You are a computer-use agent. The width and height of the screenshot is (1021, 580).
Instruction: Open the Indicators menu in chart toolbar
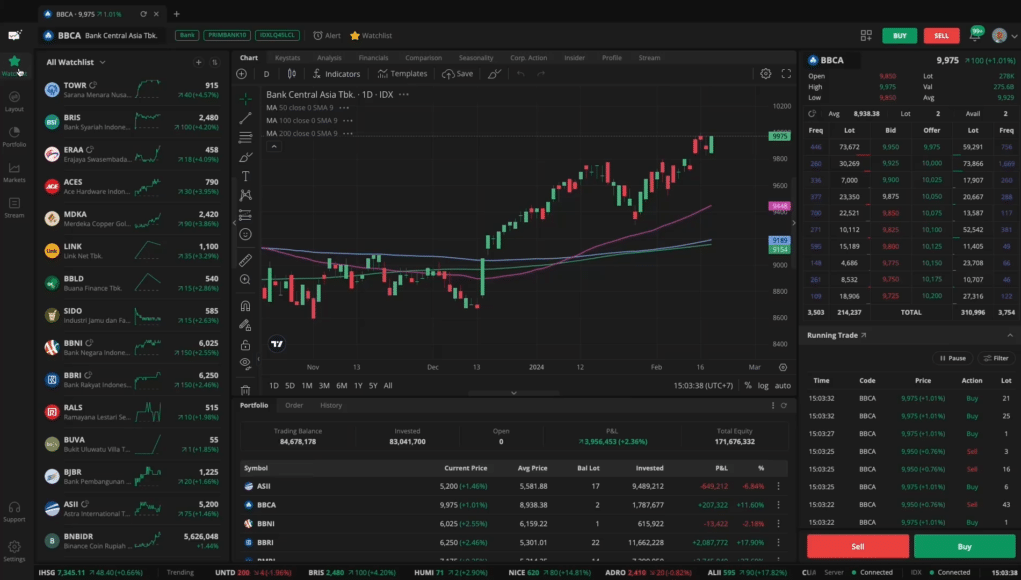point(335,74)
